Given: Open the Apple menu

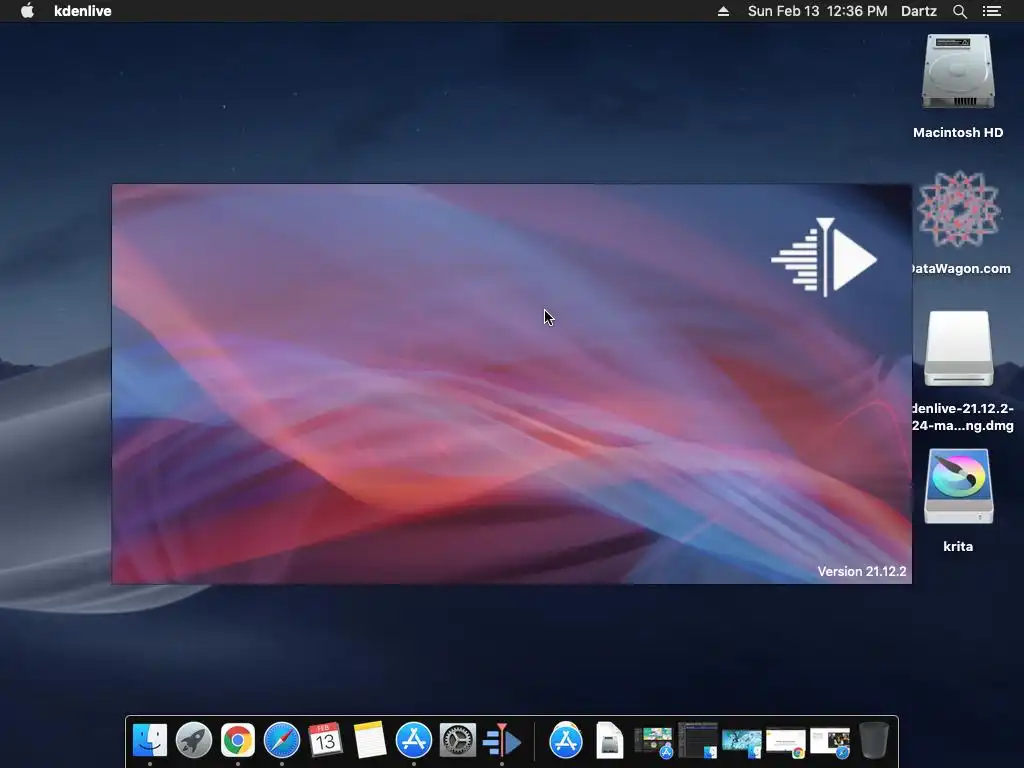Looking at the screenshot, I should click(27, 10).
